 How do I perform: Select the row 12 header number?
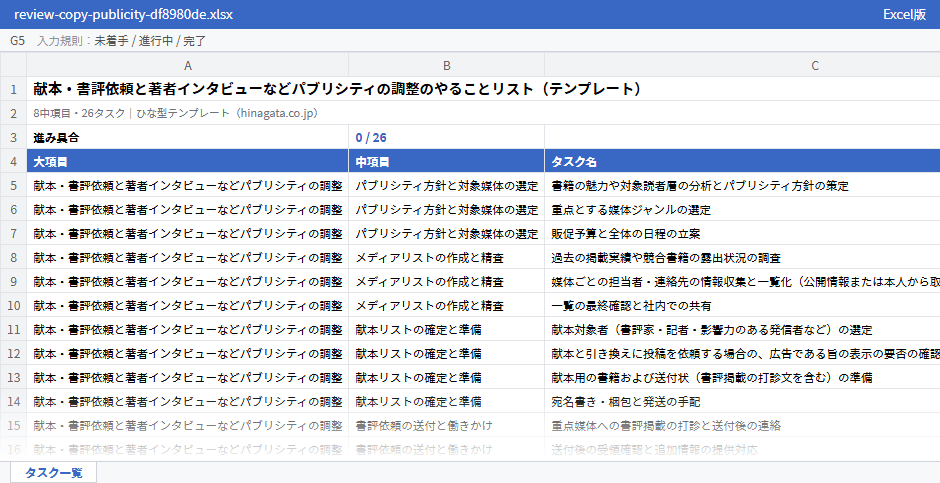click(x=13, y=353)
